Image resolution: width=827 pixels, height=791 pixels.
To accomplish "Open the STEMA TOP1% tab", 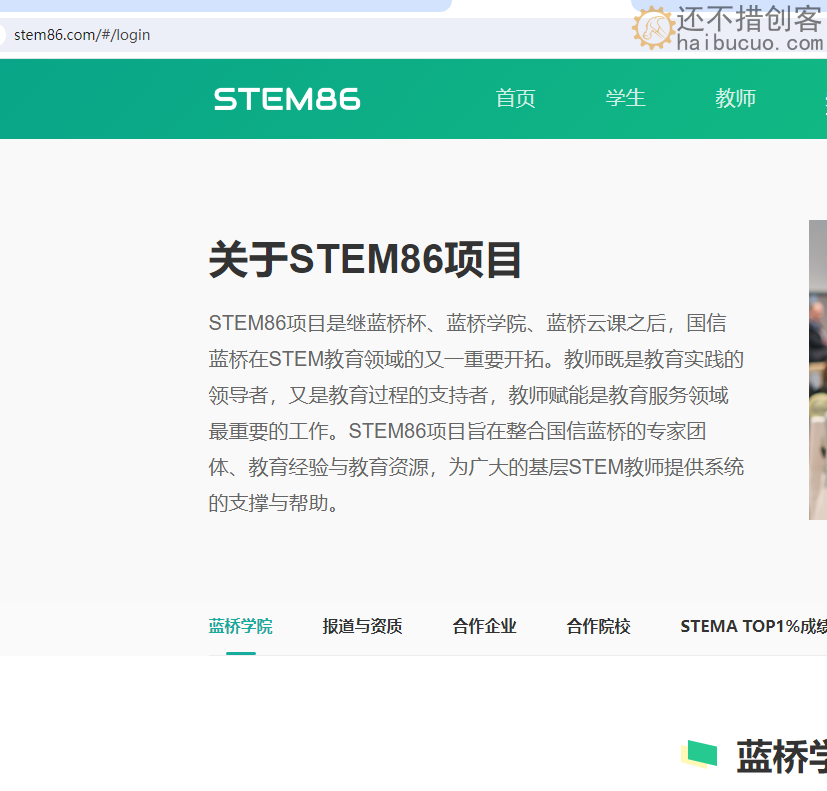I will [x=754, y=626].
